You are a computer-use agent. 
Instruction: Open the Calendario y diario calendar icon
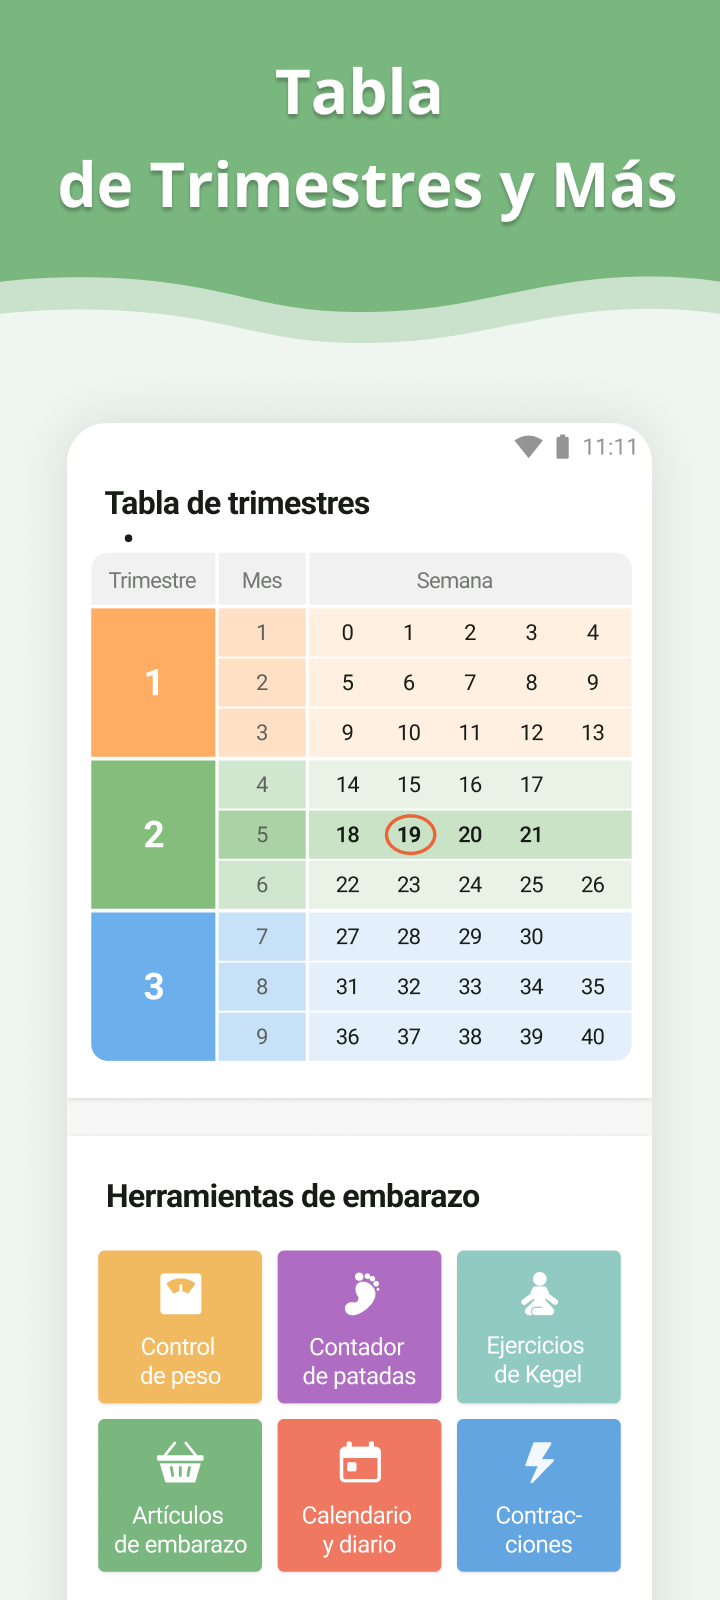click(x=360, y=1462)
